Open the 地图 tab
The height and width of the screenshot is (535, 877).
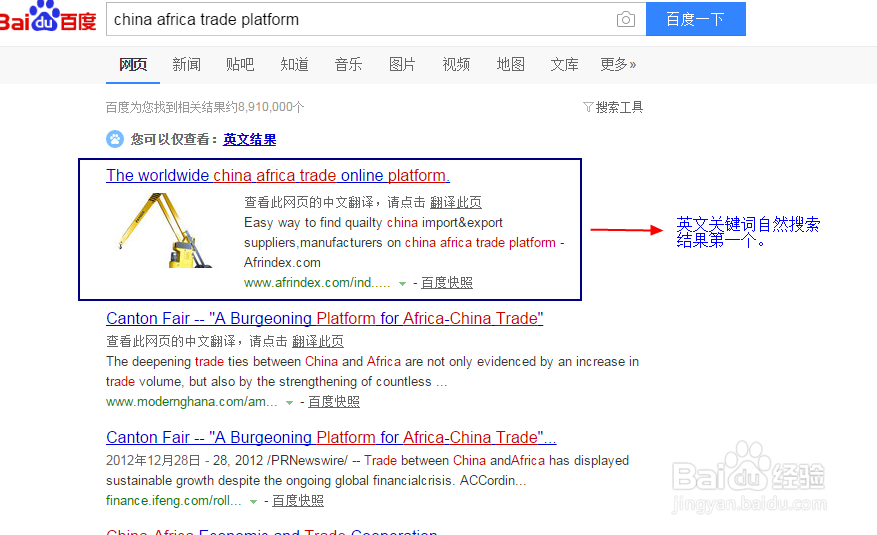510,64
